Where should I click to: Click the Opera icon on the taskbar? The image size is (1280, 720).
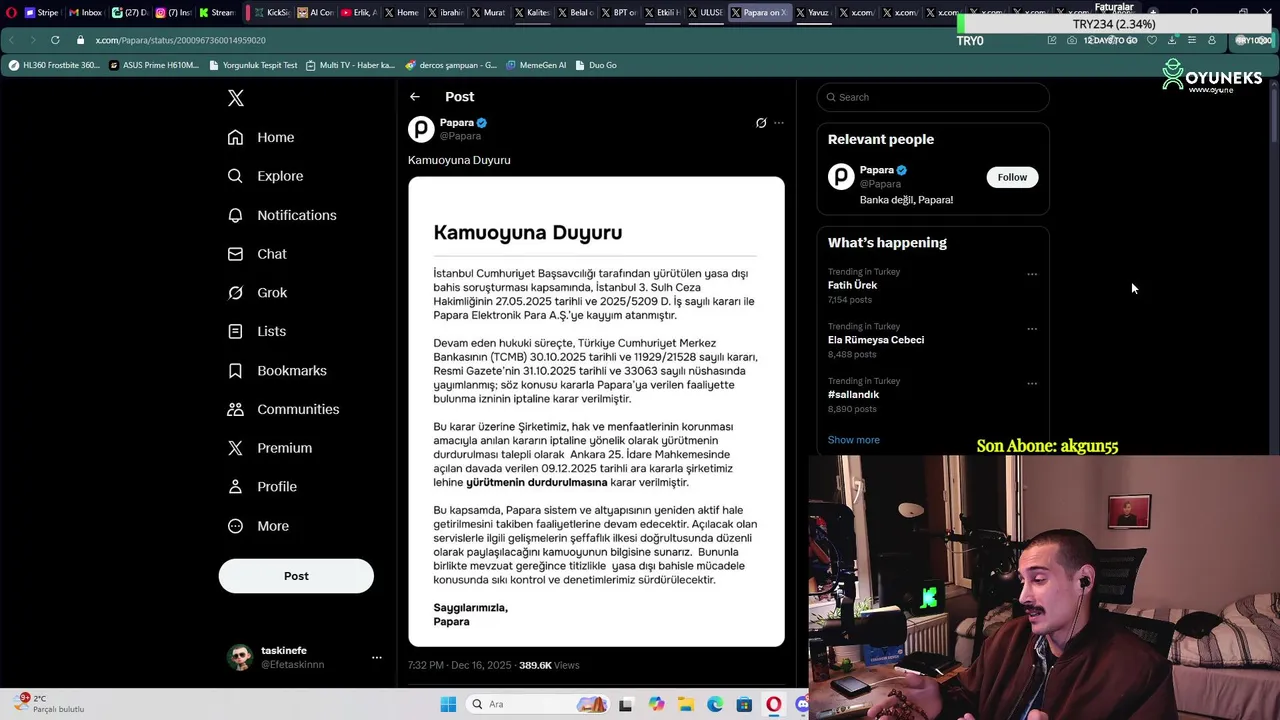click(774, 704)
